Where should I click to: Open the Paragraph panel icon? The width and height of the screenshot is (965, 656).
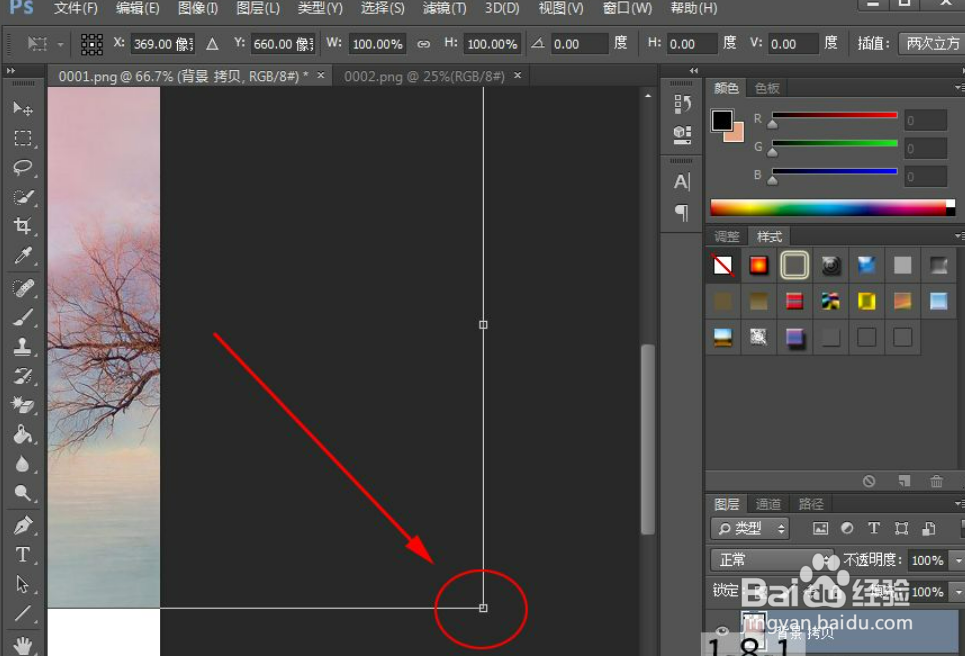click(682, 212)
